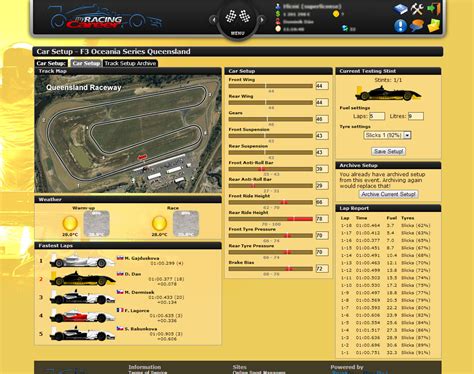
Task: Click the Warm-up sunny weather icon
Action: [70, 223]
